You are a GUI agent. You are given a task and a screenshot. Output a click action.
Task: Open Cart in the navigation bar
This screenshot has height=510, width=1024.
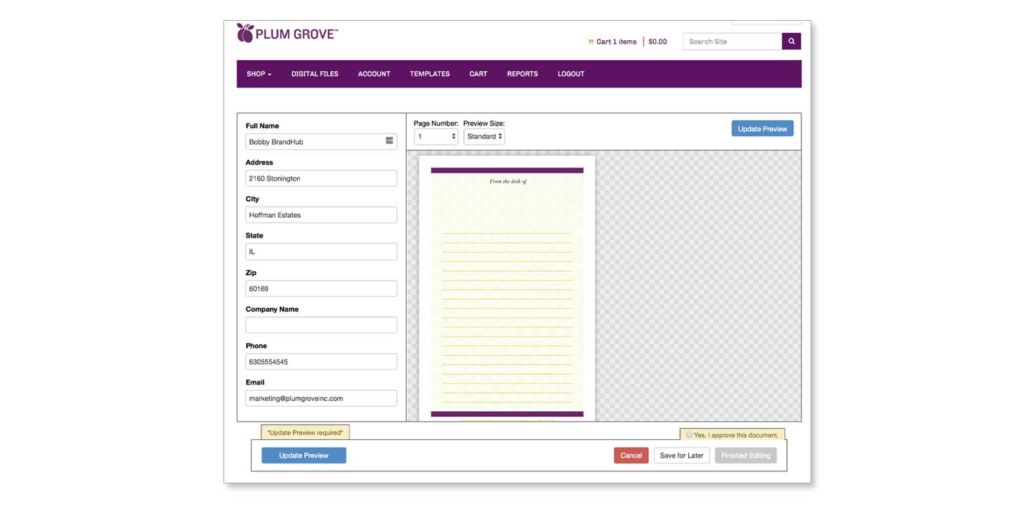tap(478, 74)
